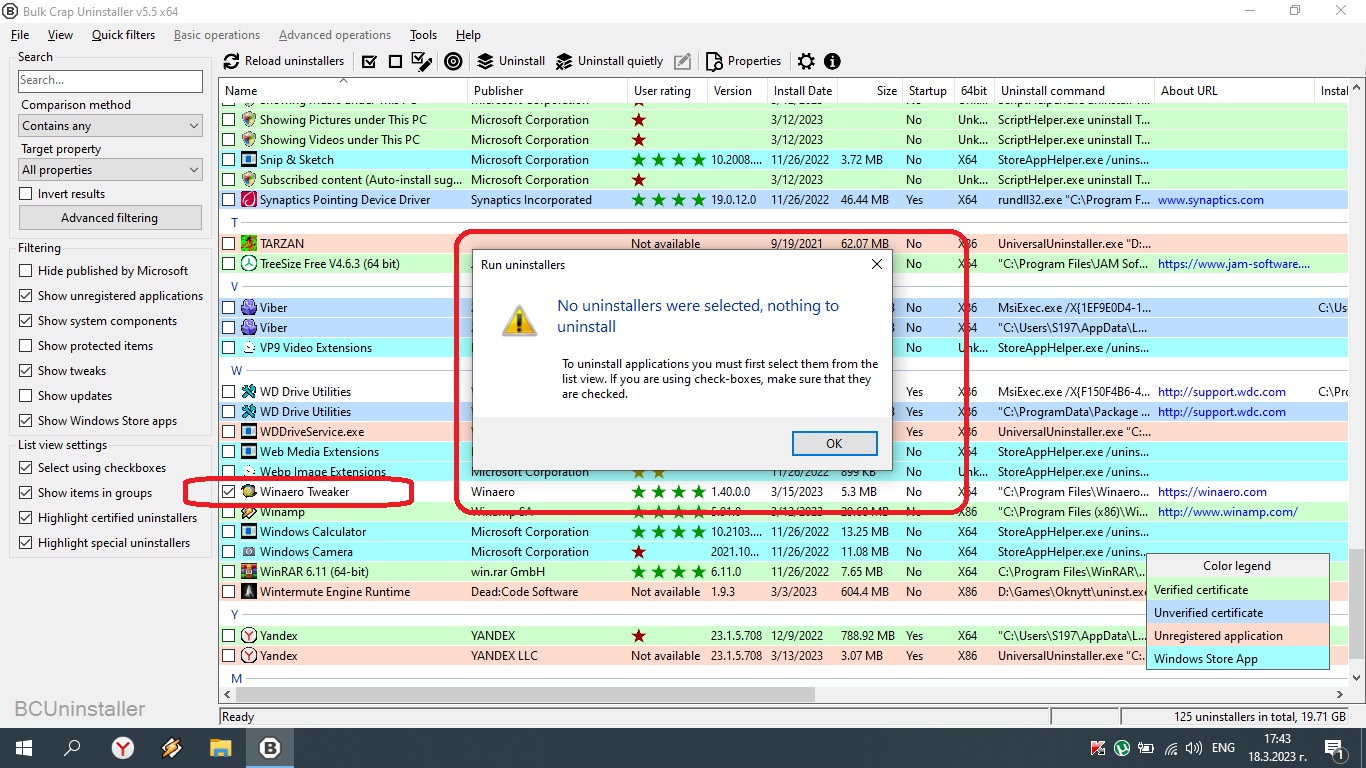
Task: Tick the checkbox beside TARZAN
Action: [x=229, y=244]
